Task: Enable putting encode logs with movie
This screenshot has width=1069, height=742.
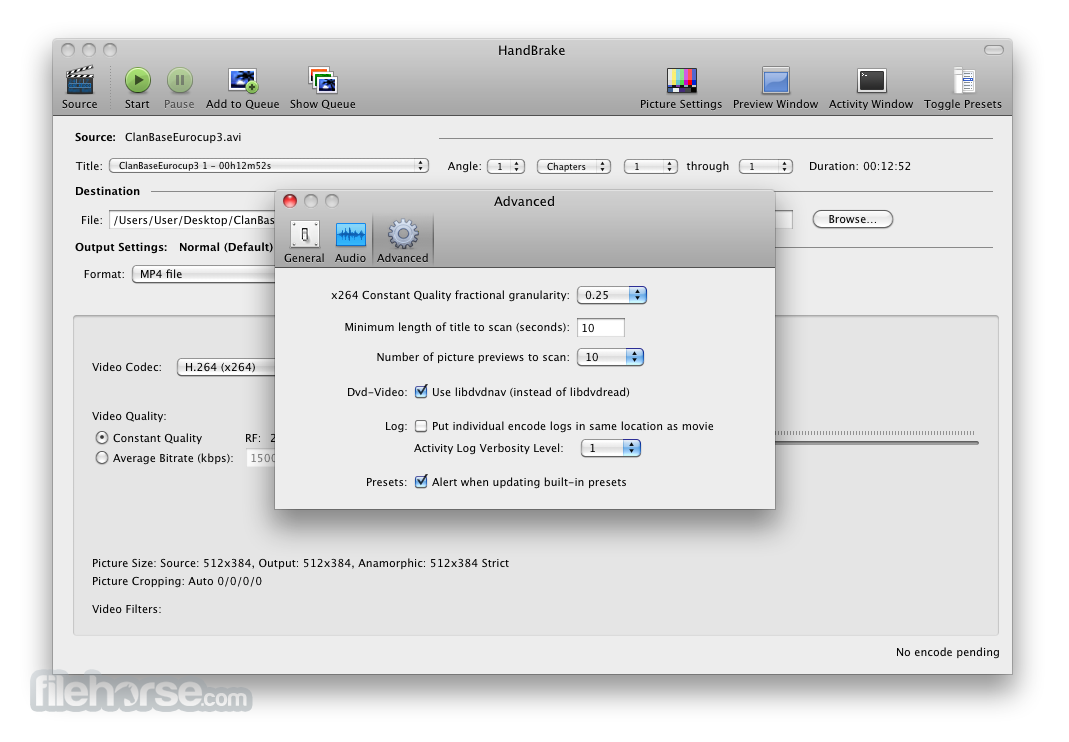Action: pyautogui.click(x=421, y=426)
